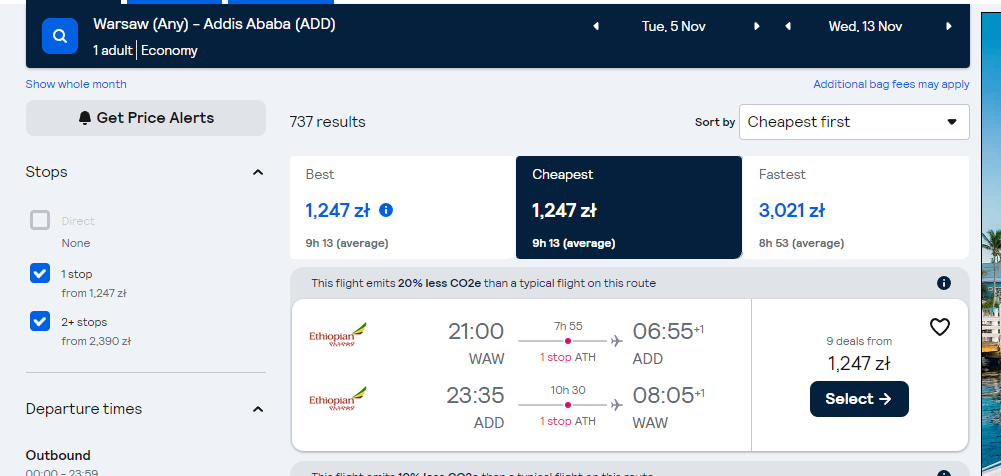Screen dimensions: 1001x476
Task: Click info icon beside Best price
Action: [386, 210]
